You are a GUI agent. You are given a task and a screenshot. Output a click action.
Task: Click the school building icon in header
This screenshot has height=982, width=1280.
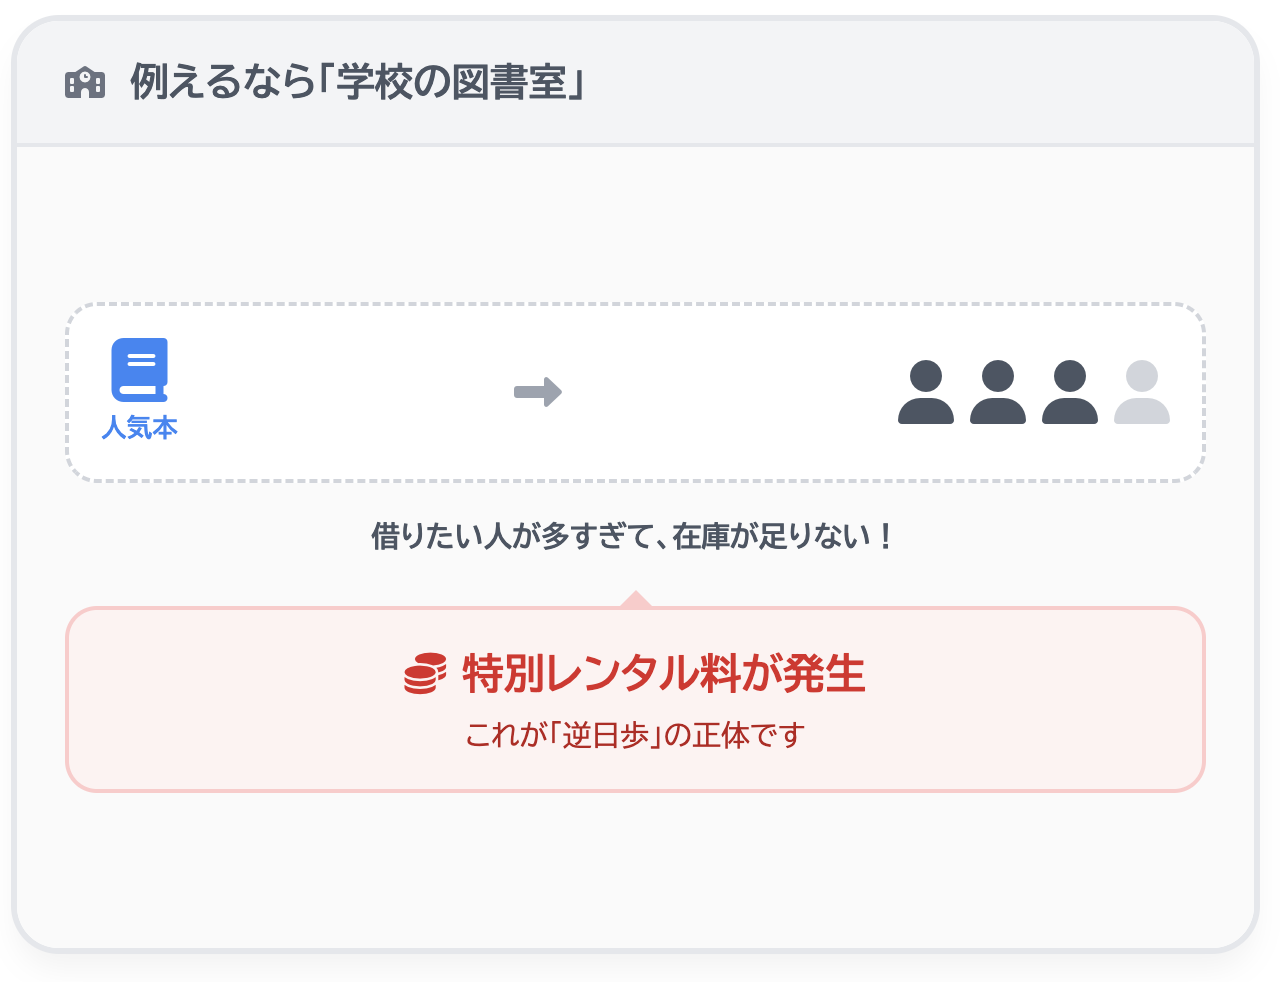85,82
